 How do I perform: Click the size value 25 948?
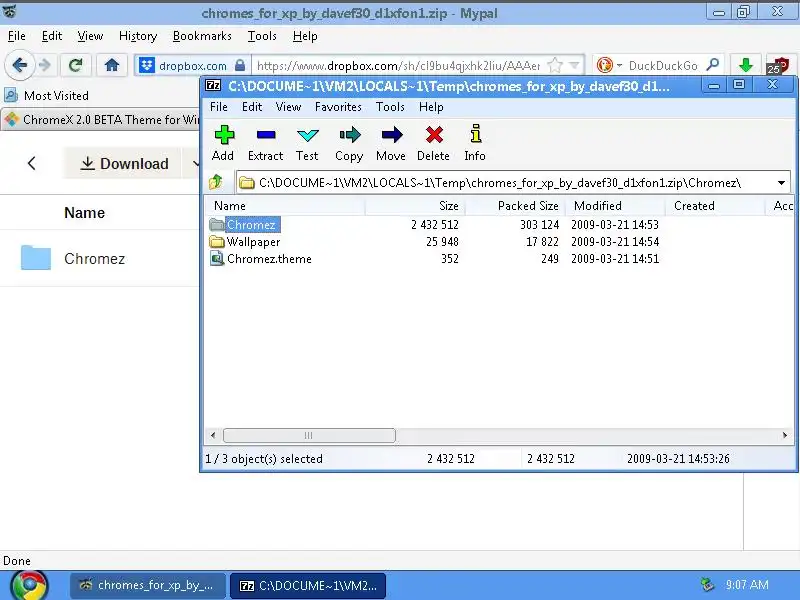(x=442, y=242)
